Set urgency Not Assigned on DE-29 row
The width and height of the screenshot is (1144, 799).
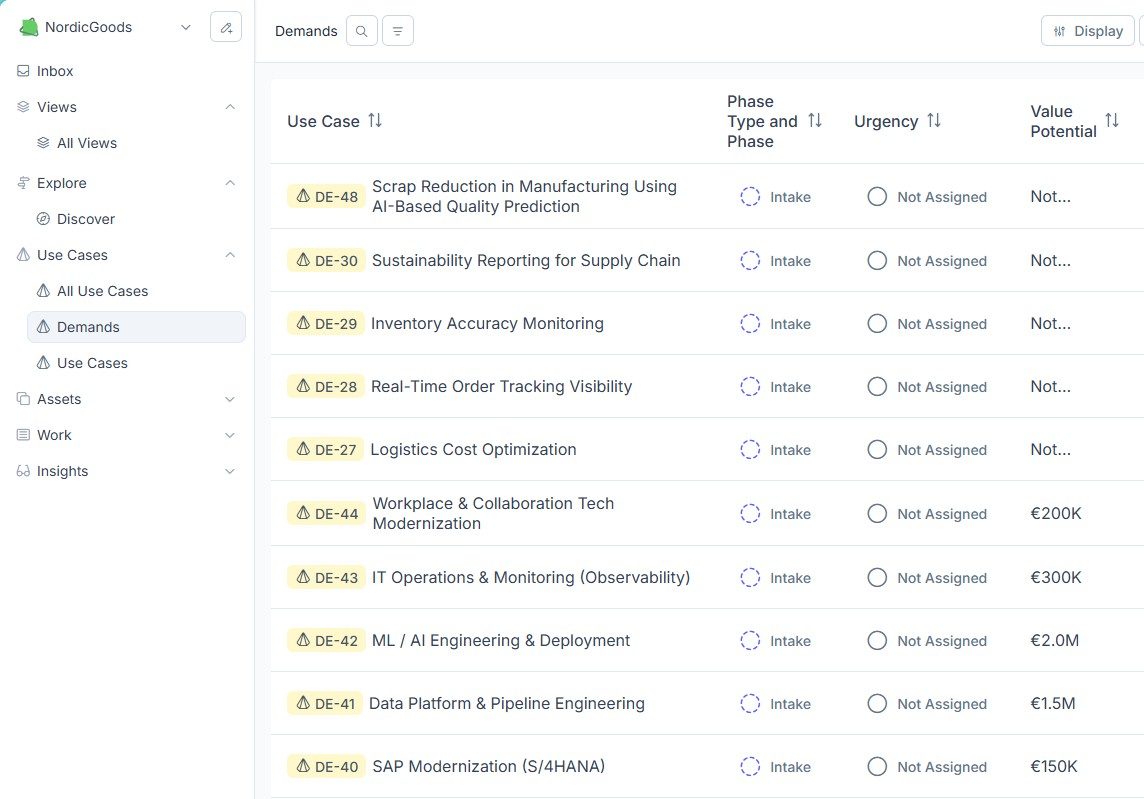[x=927, y=323]
